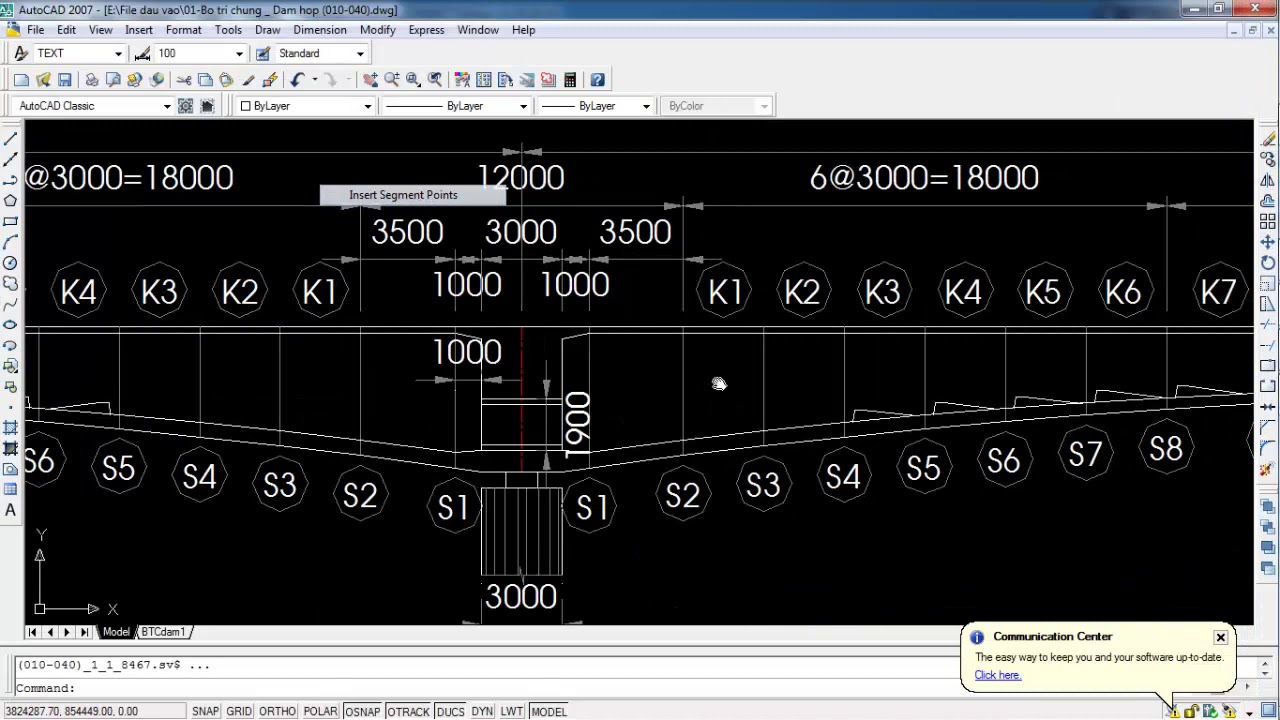
Task: Select the Spline draw tool
Action: pyautogui.click(x=10, y=304)
